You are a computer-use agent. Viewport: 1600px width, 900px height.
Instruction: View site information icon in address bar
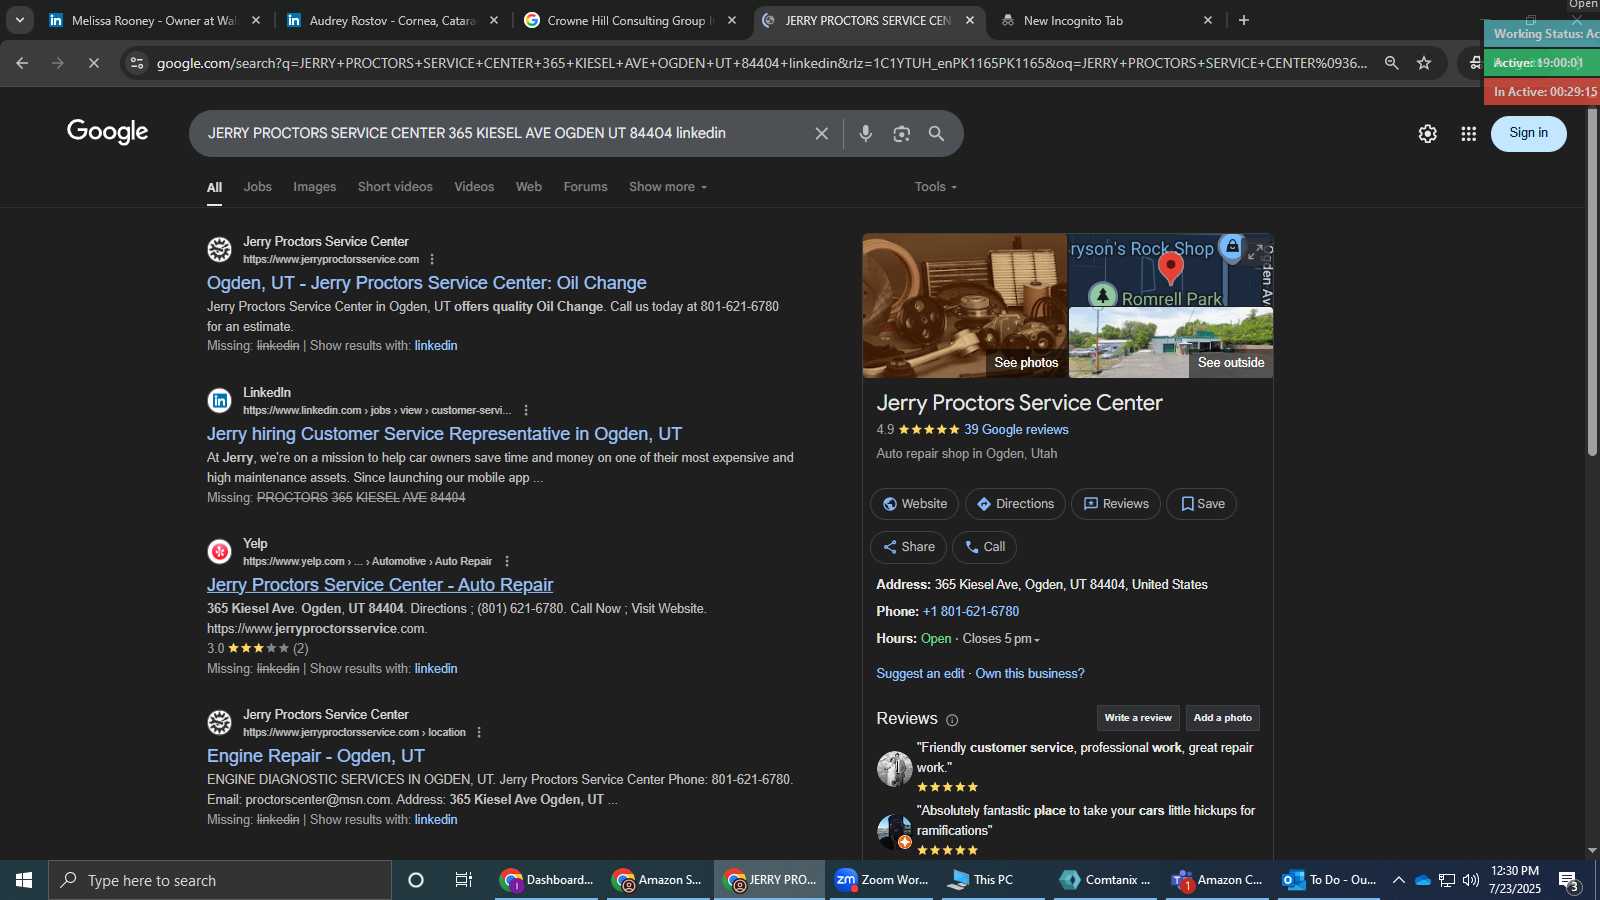[138, 63]
